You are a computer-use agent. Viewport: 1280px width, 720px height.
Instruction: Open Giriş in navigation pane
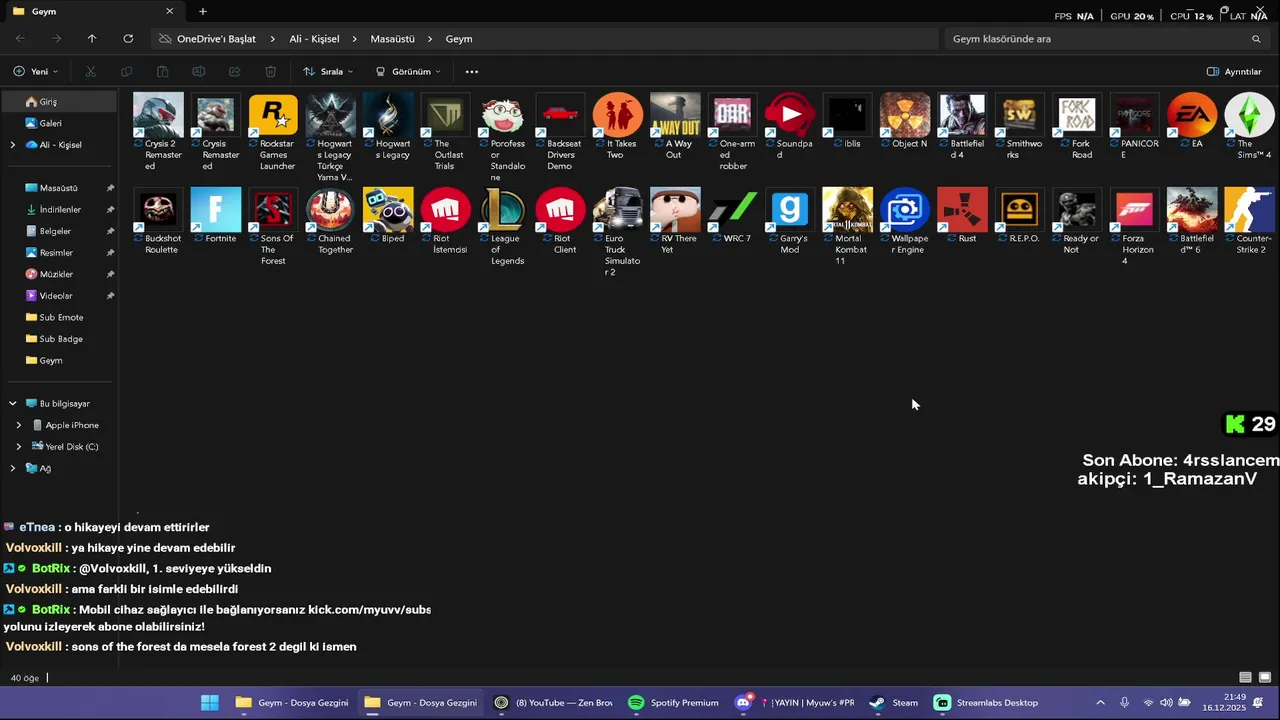[60, 102]
